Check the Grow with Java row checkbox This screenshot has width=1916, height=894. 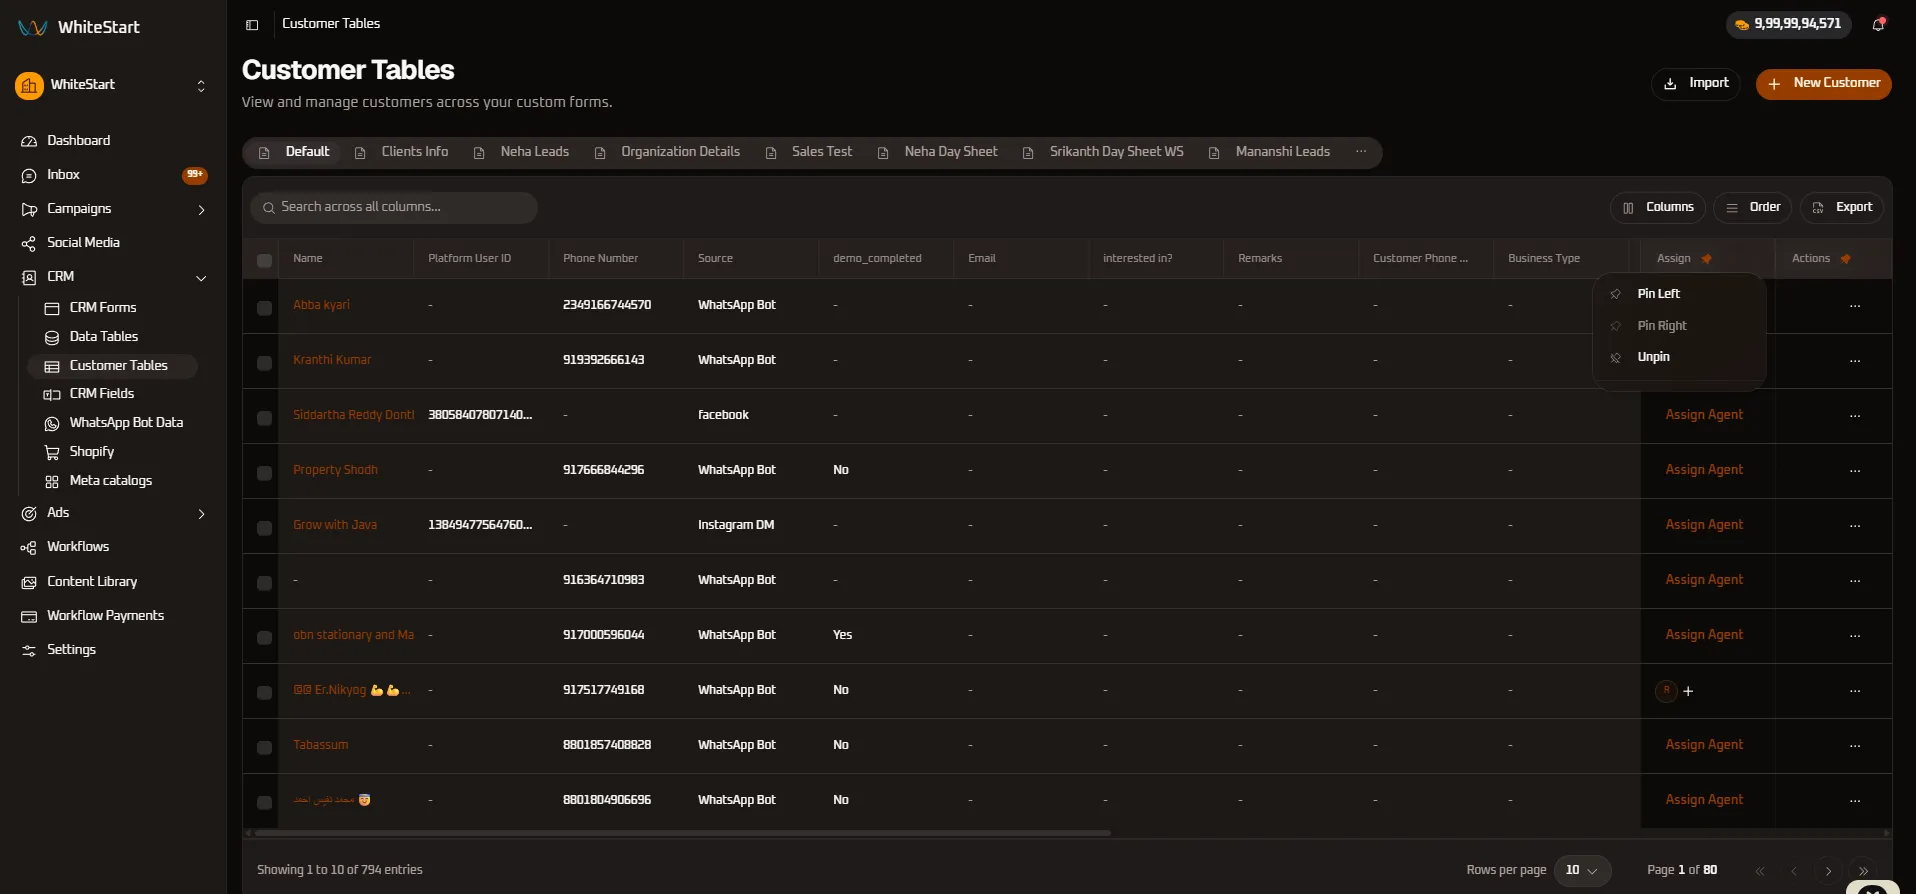(x=264, y=528)
